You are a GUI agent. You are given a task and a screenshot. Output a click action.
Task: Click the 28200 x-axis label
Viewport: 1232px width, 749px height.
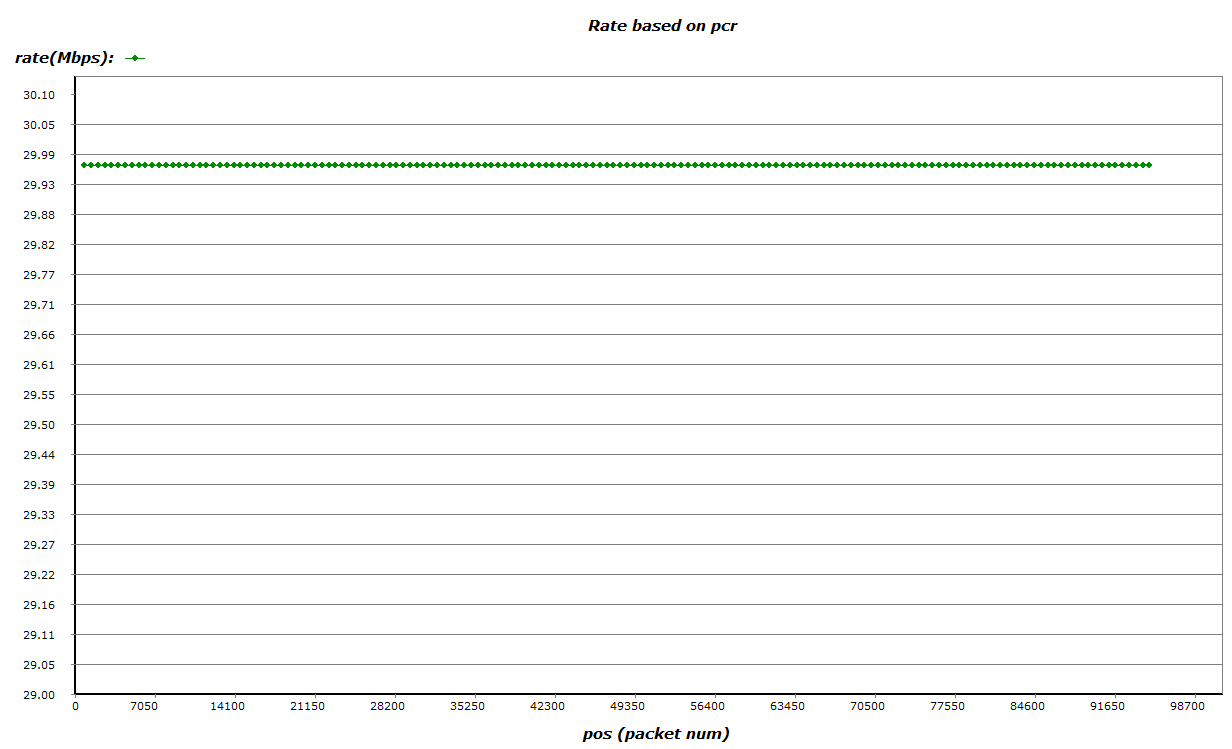388,707
